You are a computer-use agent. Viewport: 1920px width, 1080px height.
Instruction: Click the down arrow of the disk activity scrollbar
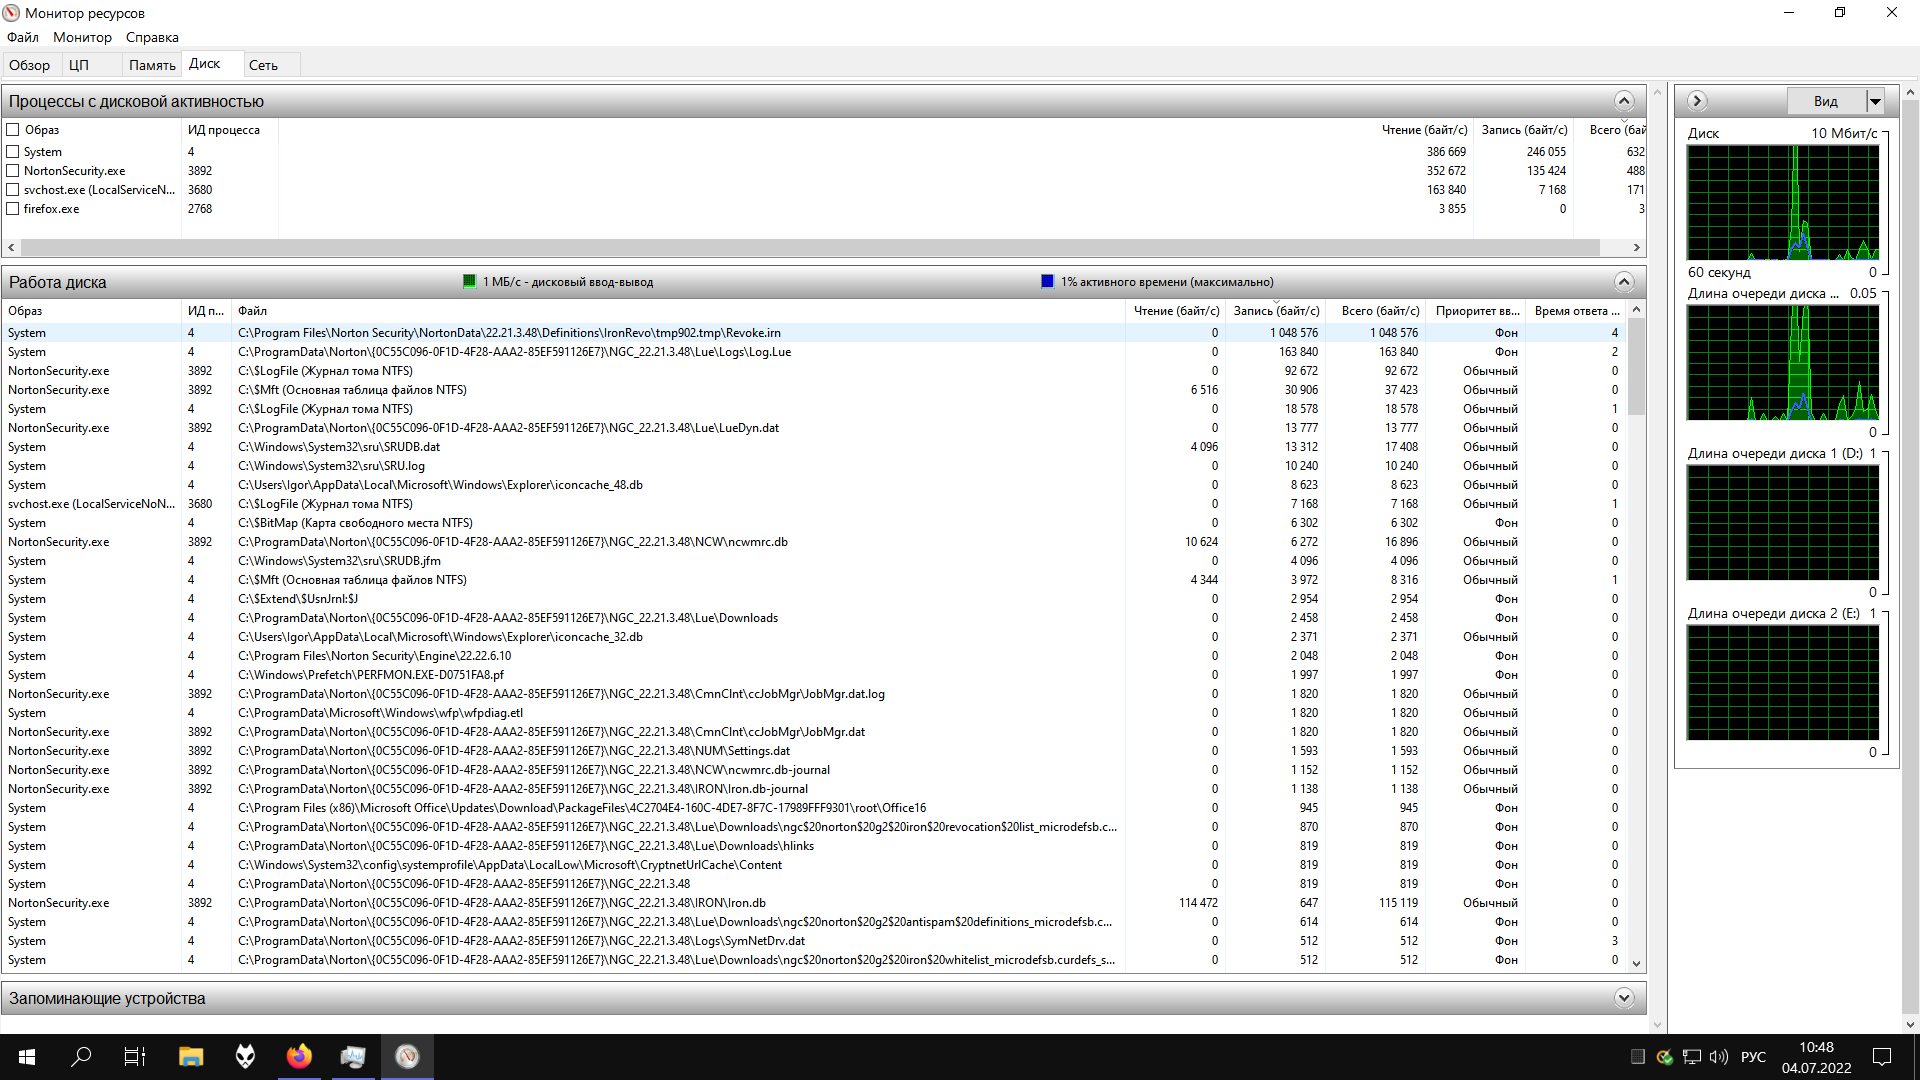pyautogui.click(x=1636, y=964)
